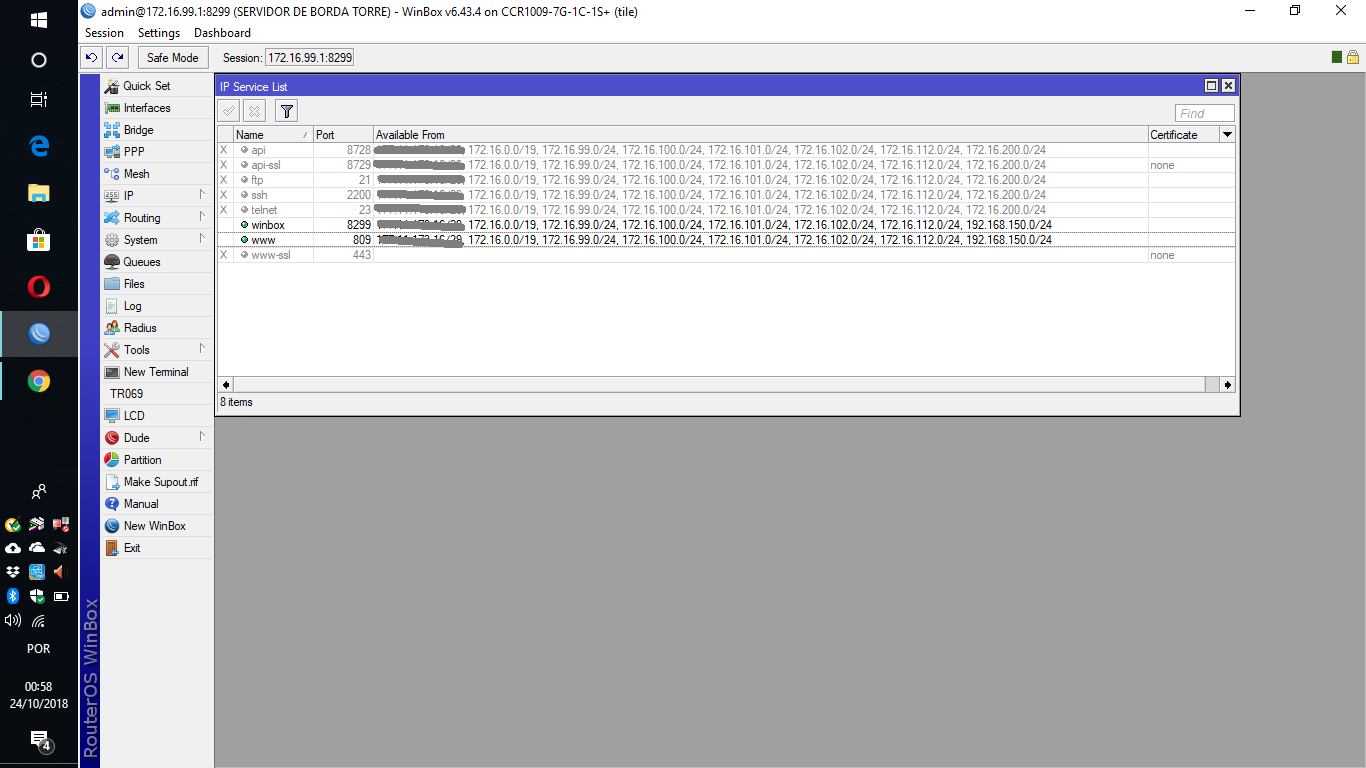Open the Mesh settings
The image size is (1366, 768).
click(158, 174)
